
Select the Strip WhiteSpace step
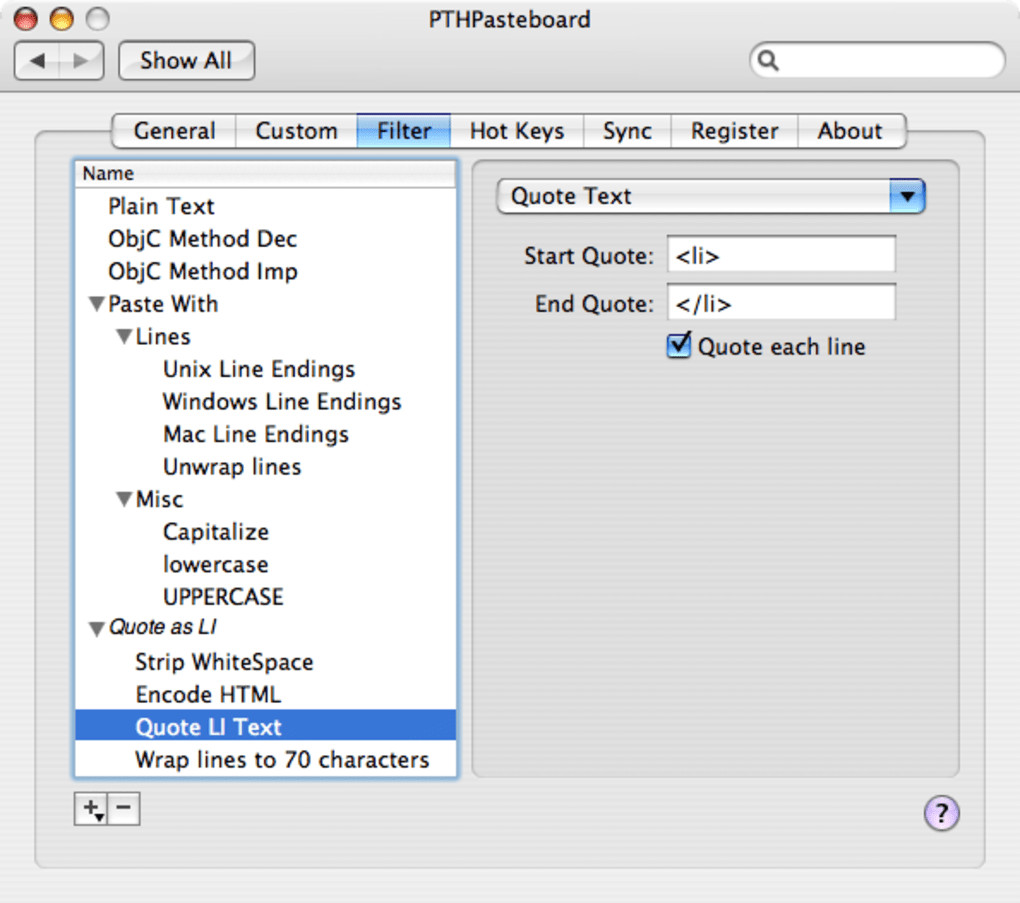(x=265, y=662)
